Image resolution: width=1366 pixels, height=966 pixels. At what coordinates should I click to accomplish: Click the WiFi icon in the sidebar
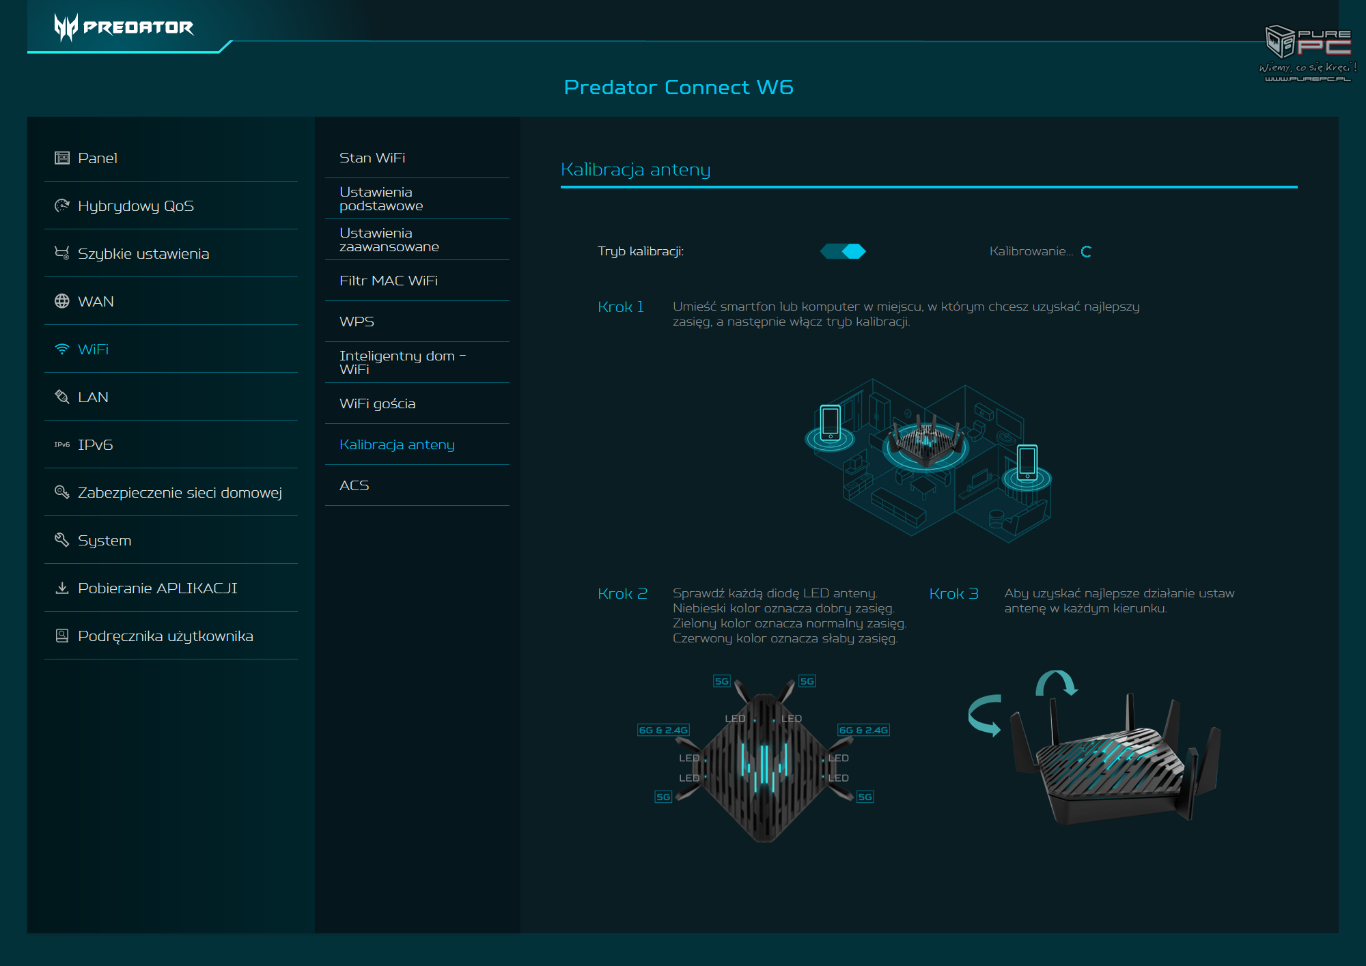pyautogui.click(x=61, y=349)
